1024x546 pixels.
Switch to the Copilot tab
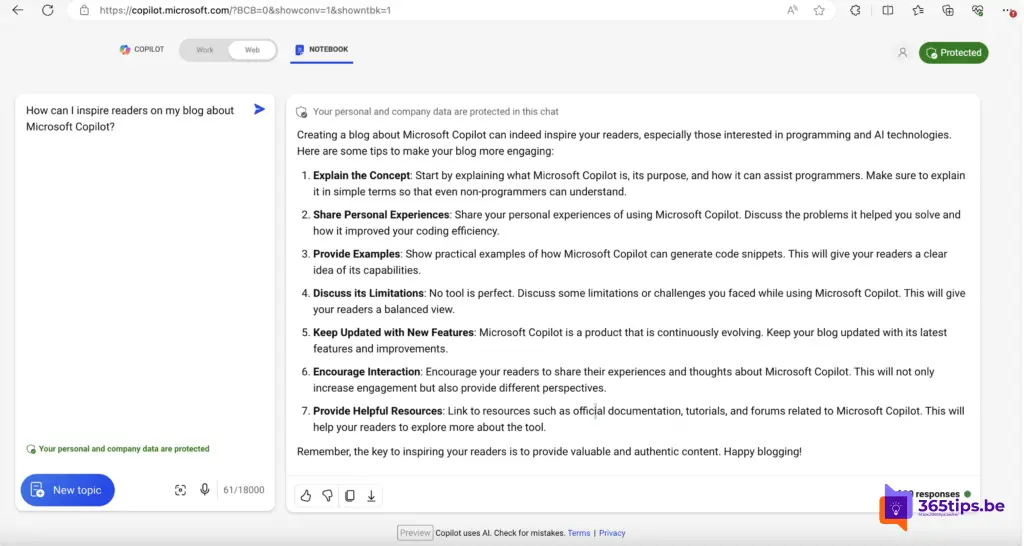tap(142, 49)
